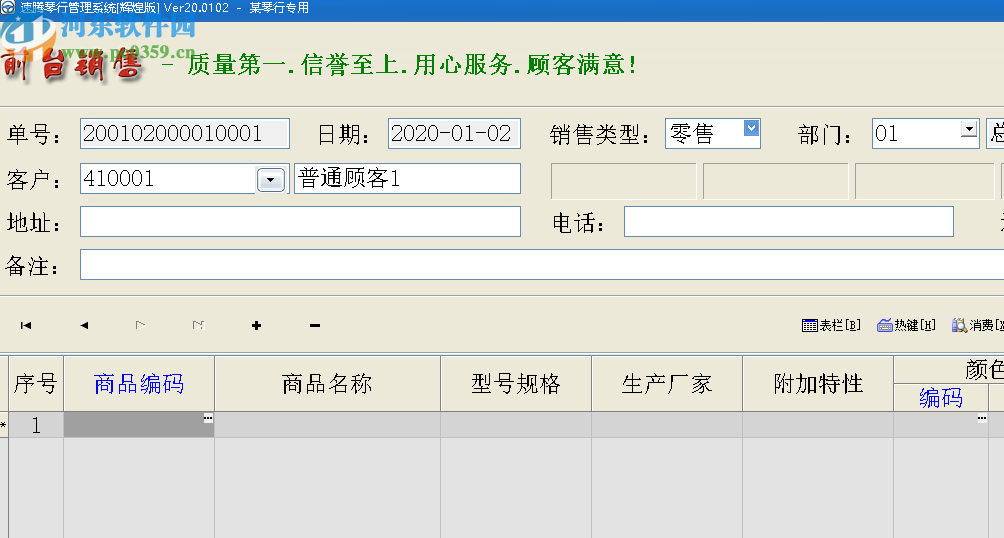The width and height of the screenshot is (1004, 538).
Task: Click the 单号 order number field
Action: 184,133
